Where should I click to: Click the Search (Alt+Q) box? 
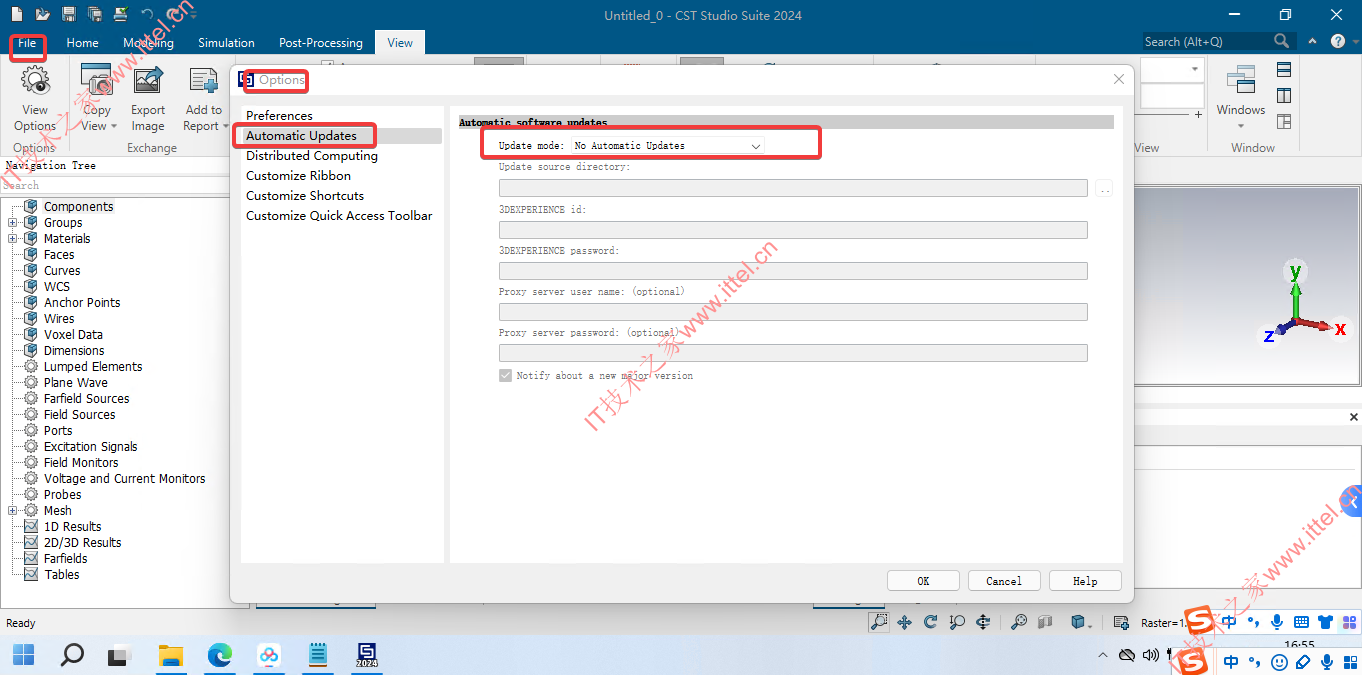[1218, 41]
